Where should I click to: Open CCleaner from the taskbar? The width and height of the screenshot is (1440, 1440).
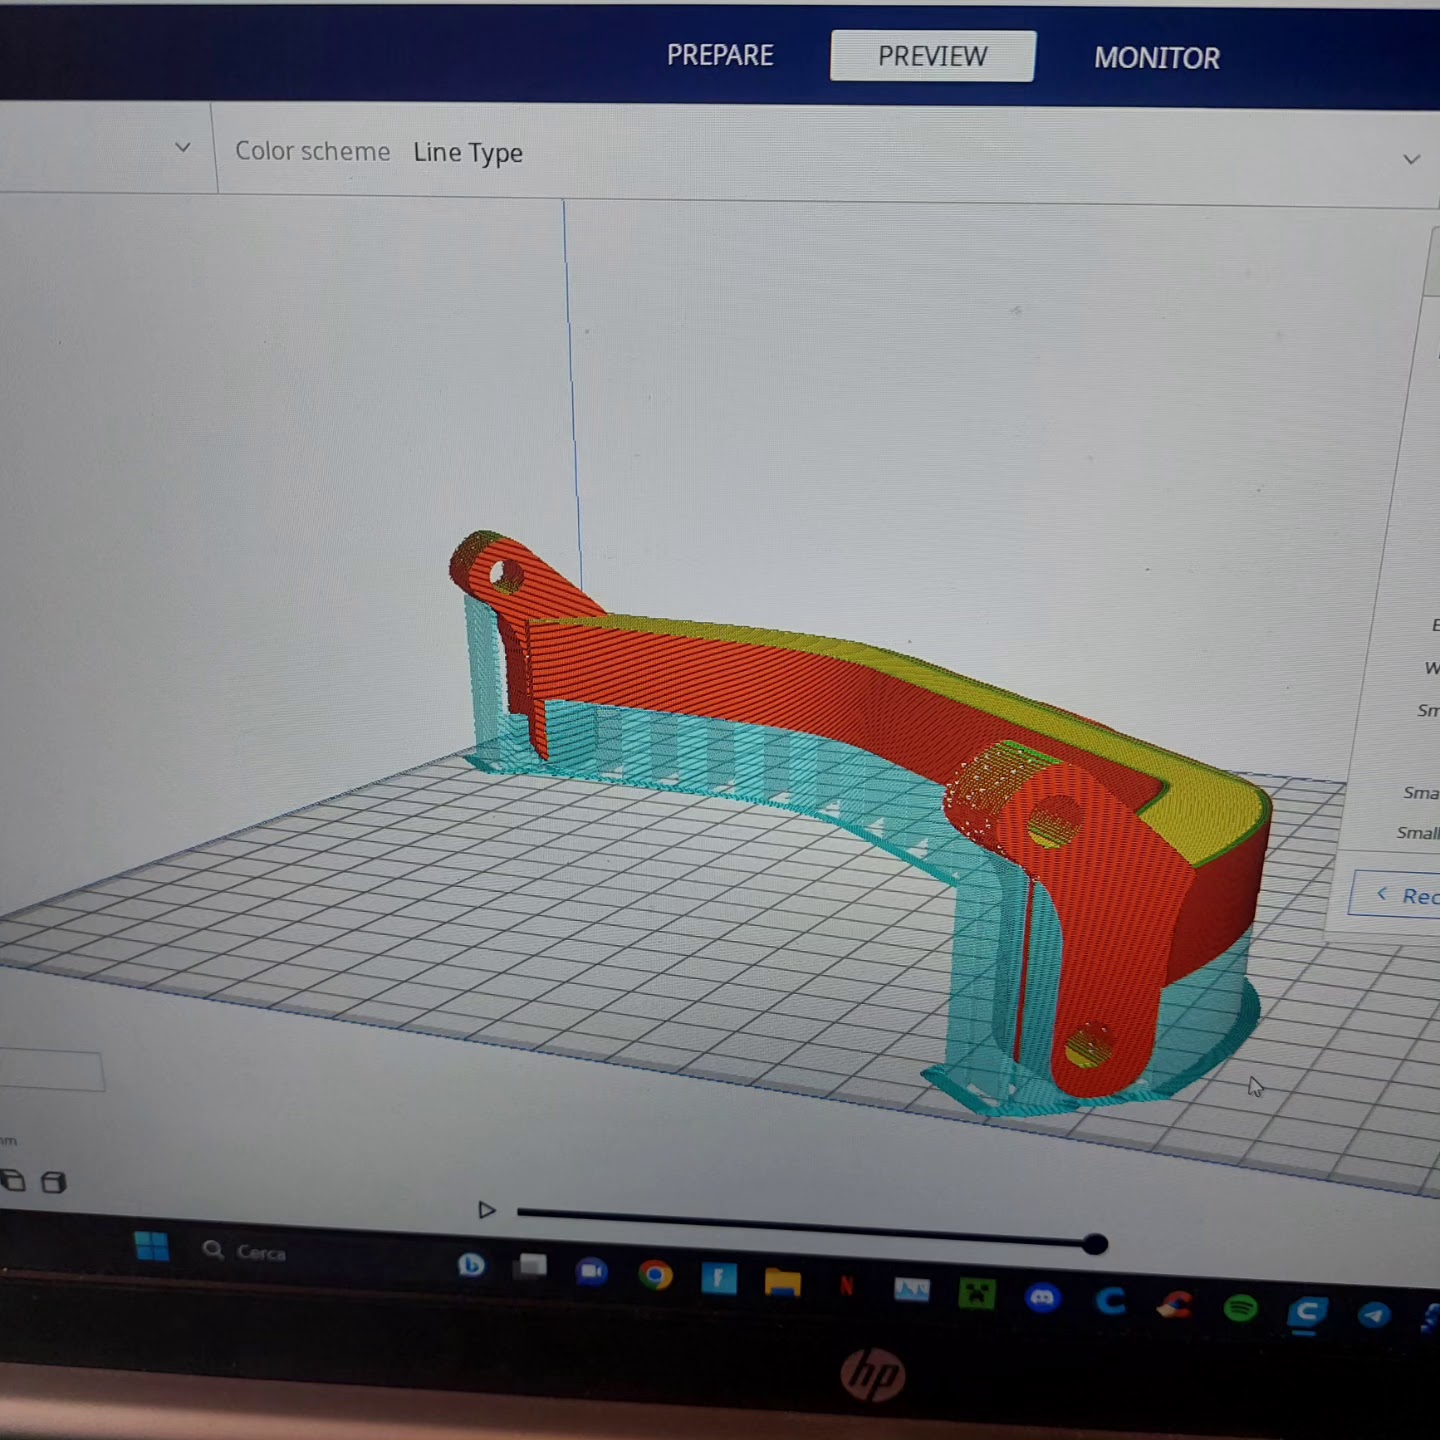tap(1175, 1305)
